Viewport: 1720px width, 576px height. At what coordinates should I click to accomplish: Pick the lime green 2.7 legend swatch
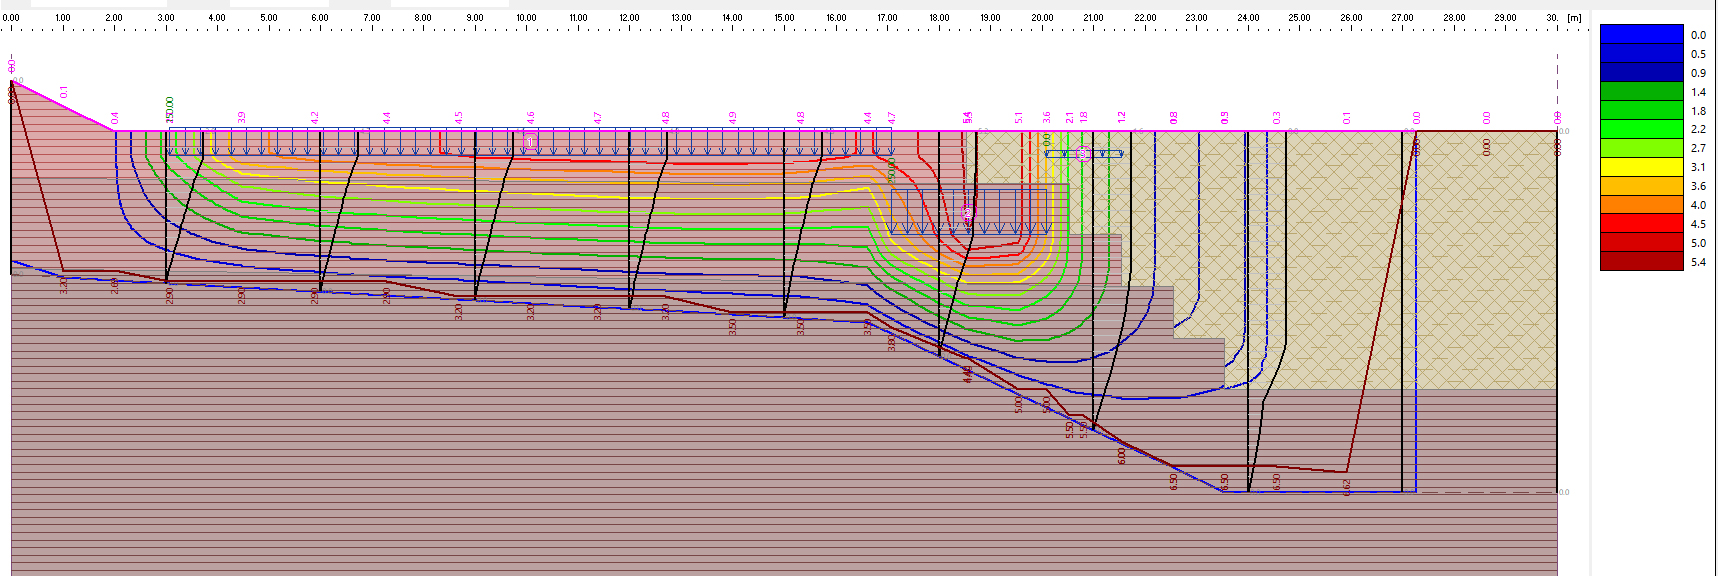[x=1641, y=148]
